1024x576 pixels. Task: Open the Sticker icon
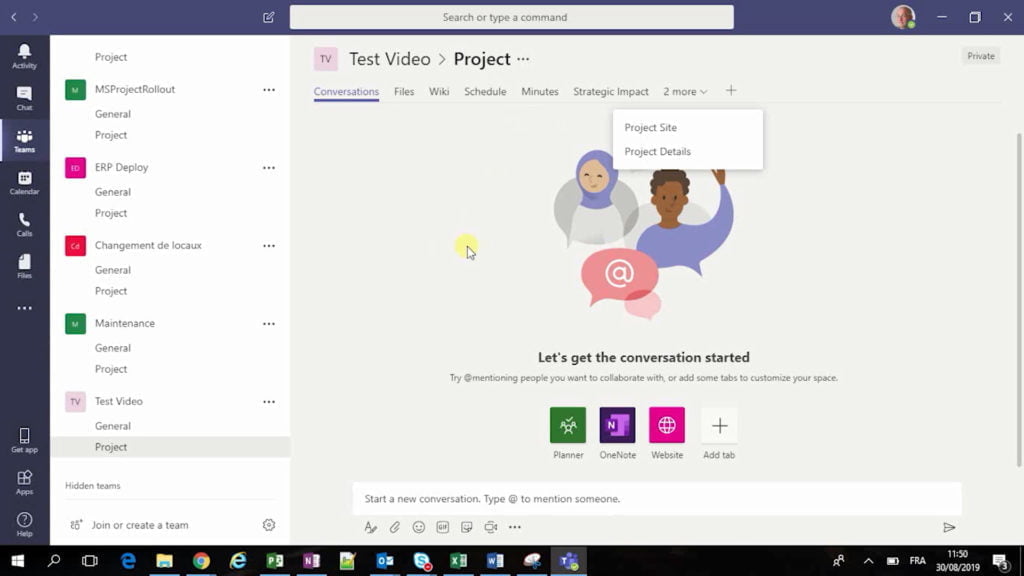[466, 527]
